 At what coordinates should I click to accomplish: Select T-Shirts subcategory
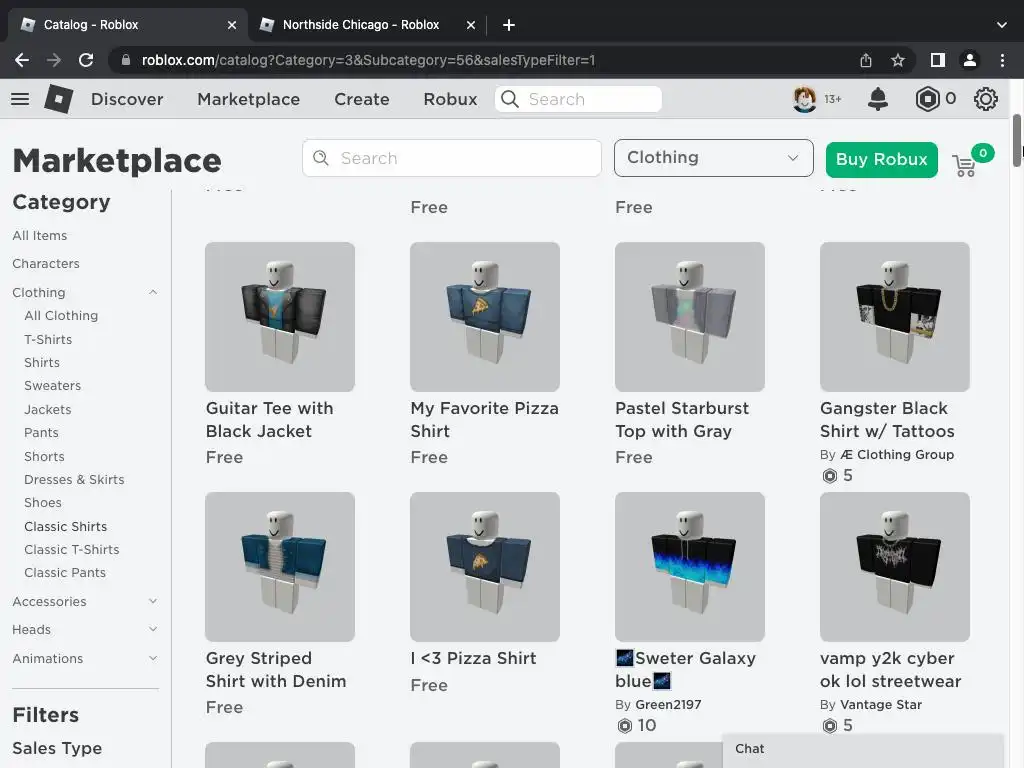click(48, 340)
